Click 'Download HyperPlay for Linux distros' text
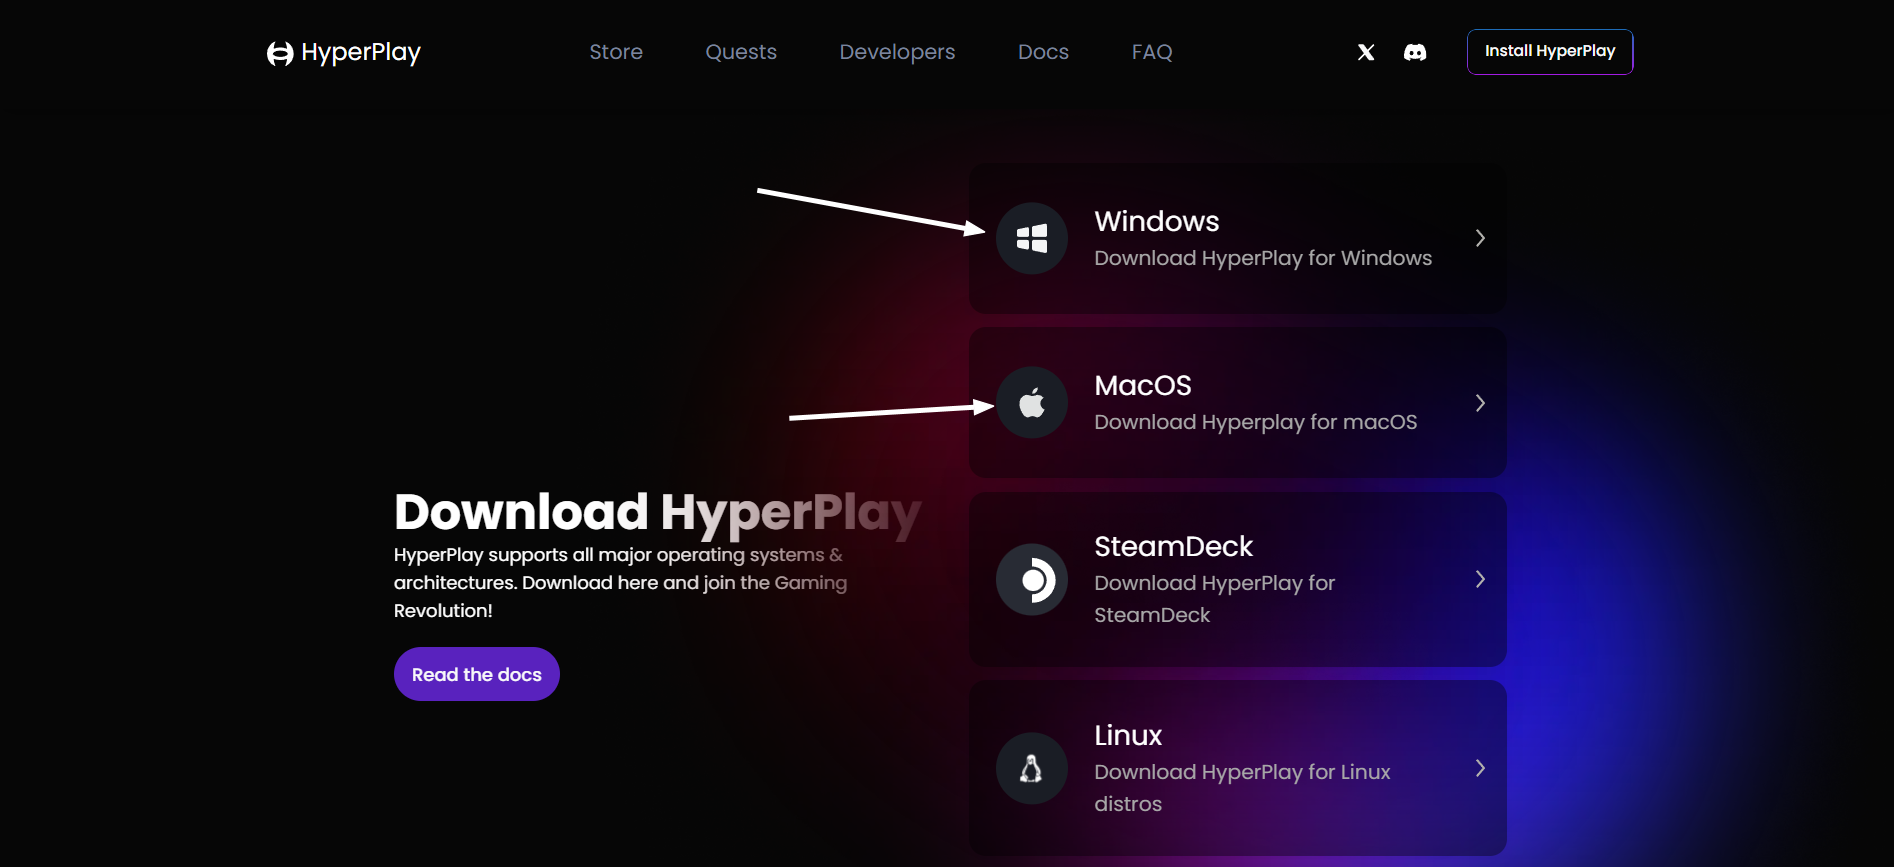This screenshot has height=867, width=1894. 1242,788
